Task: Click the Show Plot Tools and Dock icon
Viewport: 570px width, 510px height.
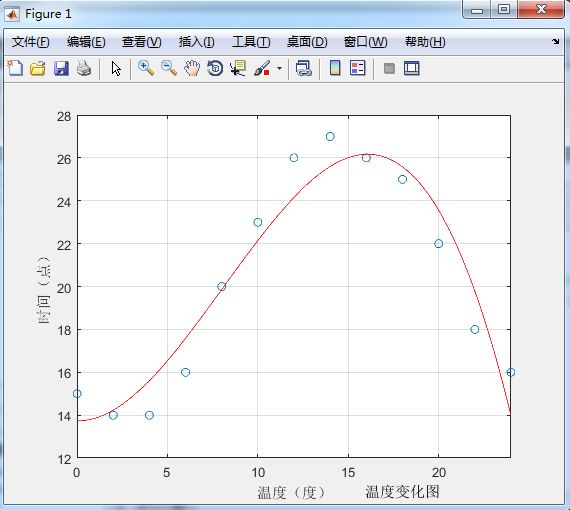Action: click(412, 68)
